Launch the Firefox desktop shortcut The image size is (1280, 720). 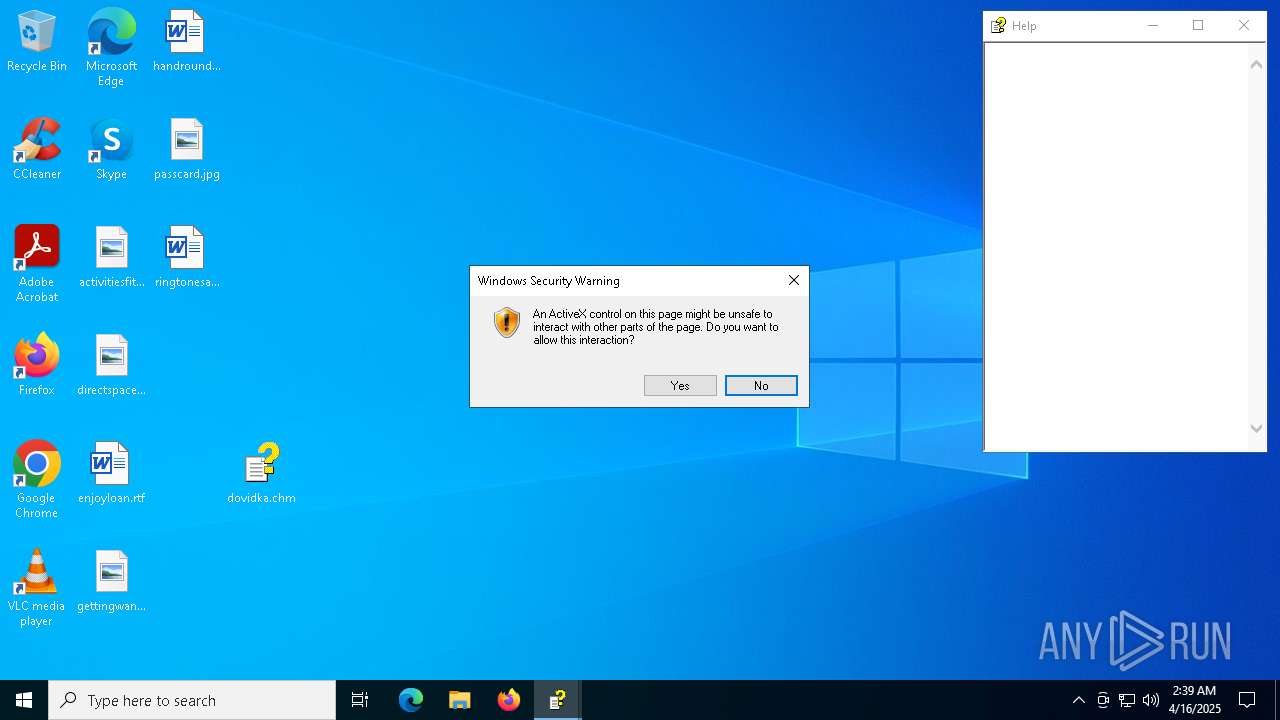point(37,365)
